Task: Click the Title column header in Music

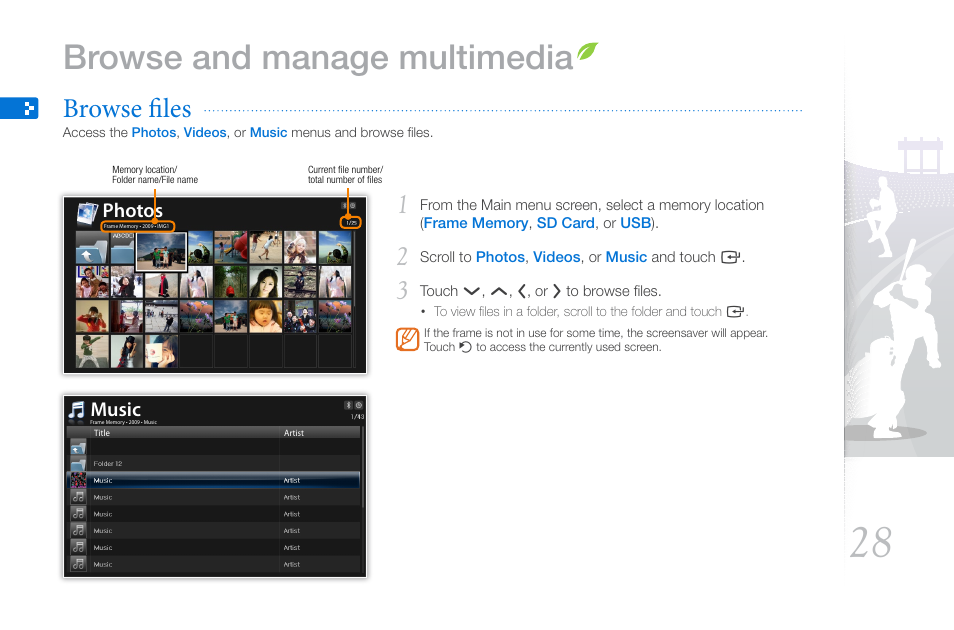Action: (x=102, y=433)
